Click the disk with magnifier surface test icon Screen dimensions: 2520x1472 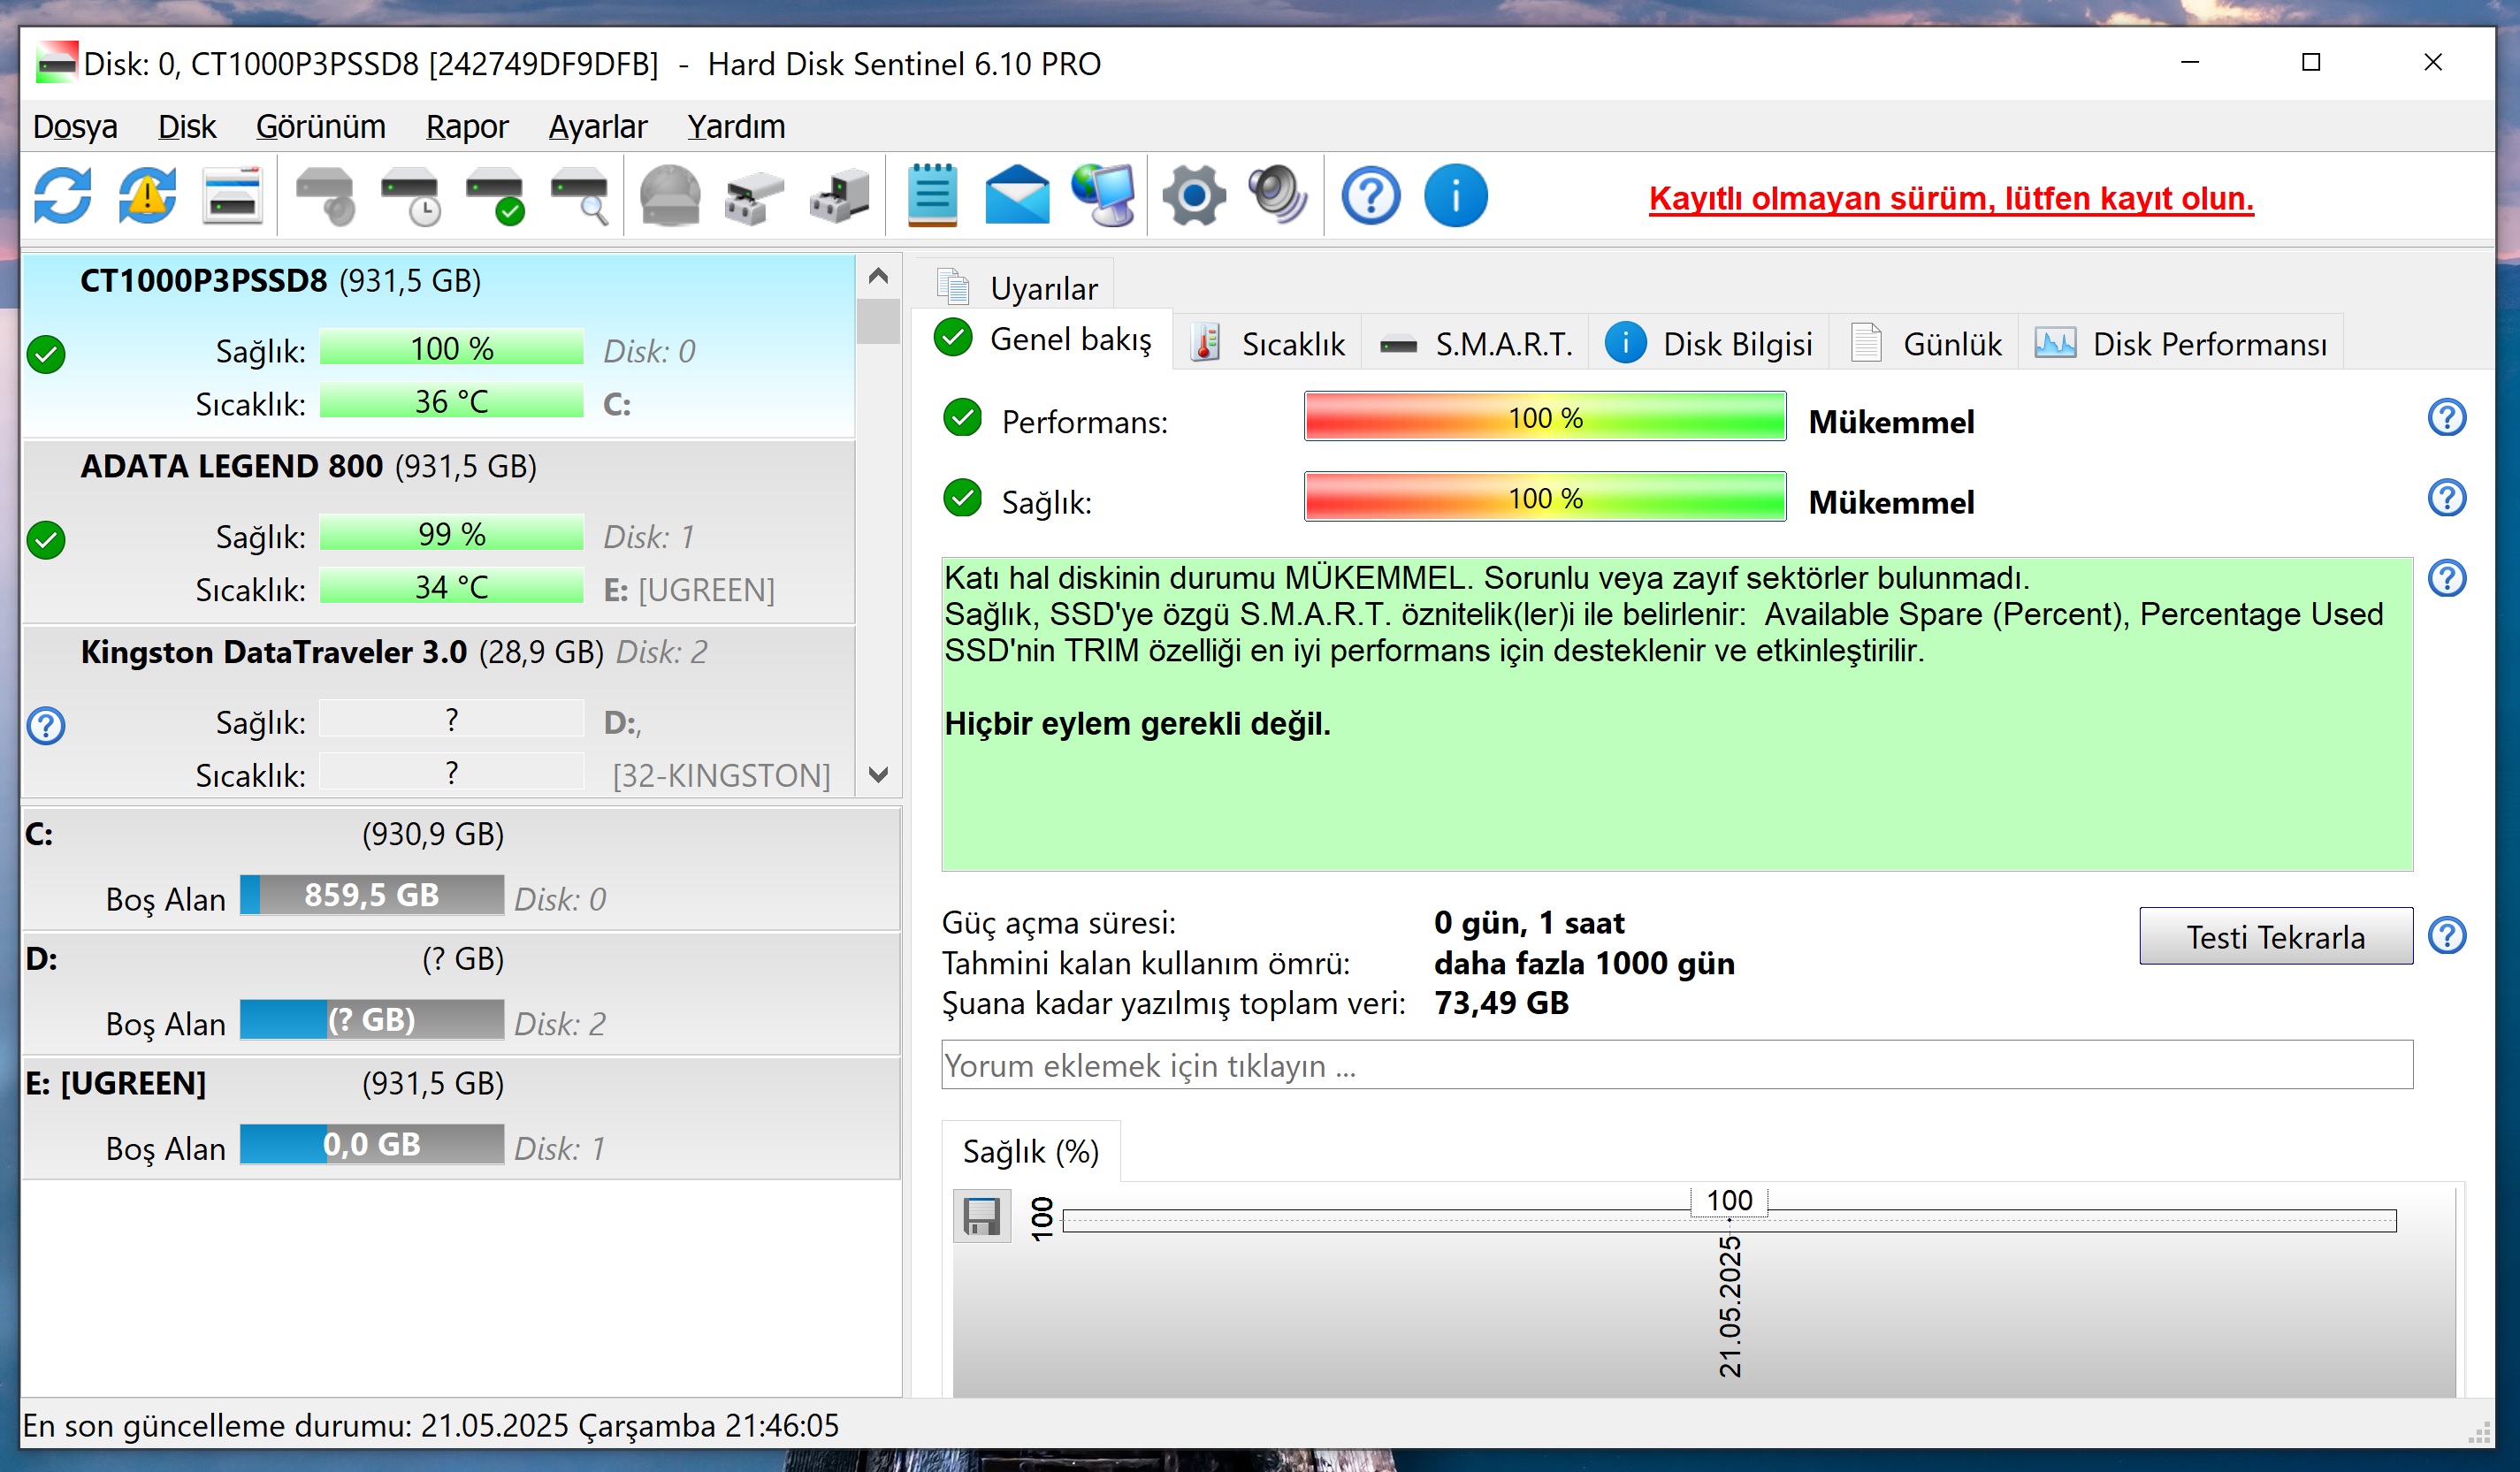pos(580,195)
